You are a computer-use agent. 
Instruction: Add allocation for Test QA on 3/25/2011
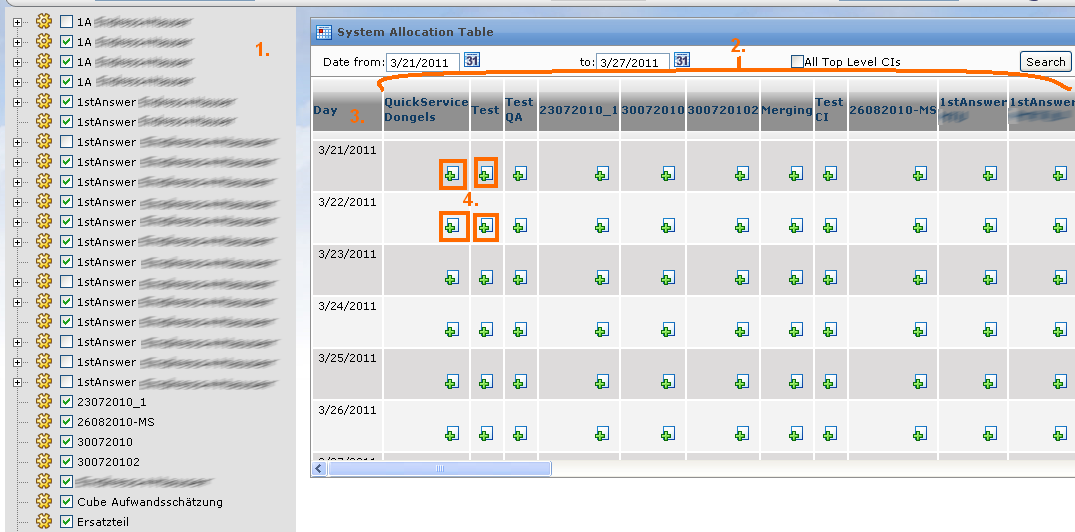(x=520, y=382)
